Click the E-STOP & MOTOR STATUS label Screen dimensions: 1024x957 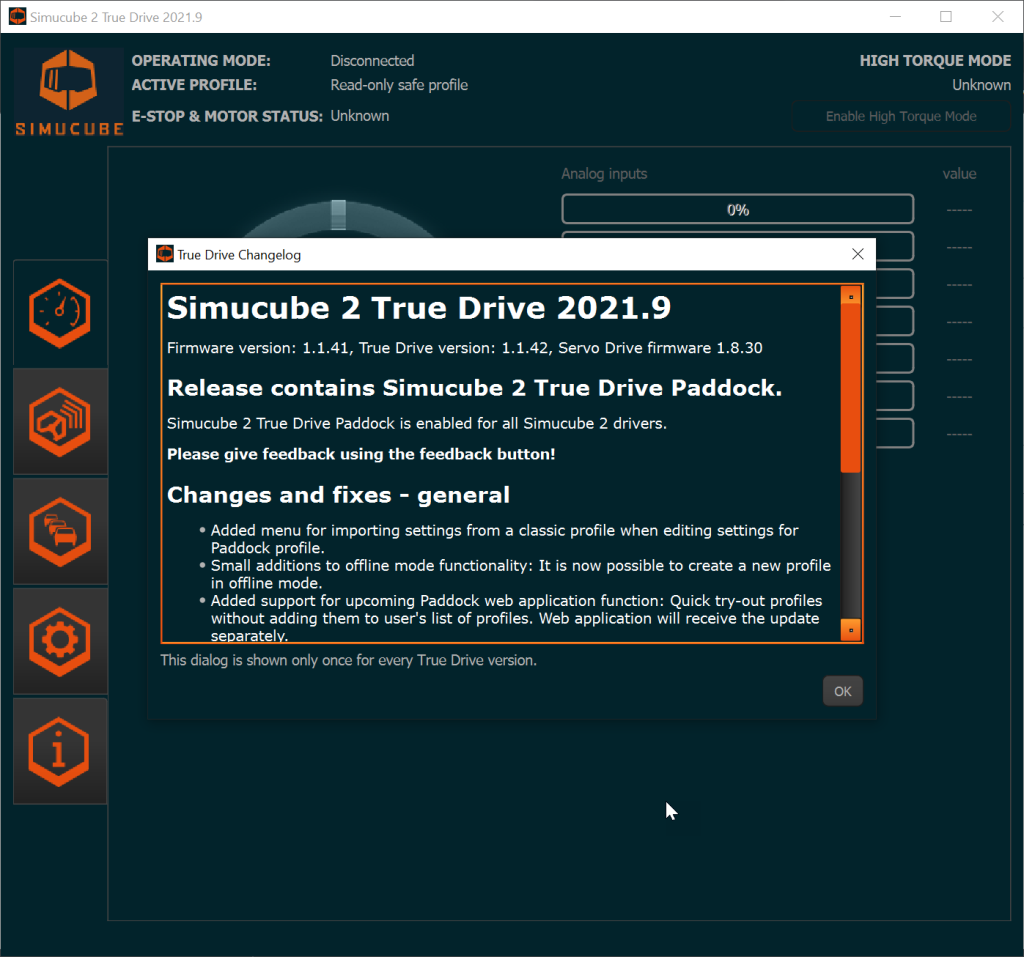point(227,116)
